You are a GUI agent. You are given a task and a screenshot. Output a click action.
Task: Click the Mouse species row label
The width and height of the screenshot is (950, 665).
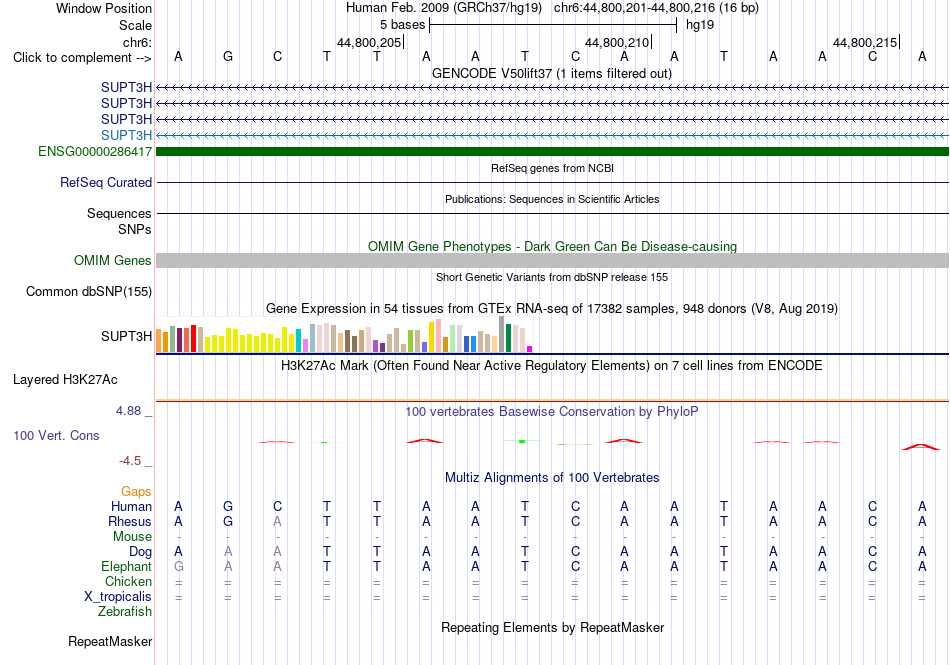(132, 537)
